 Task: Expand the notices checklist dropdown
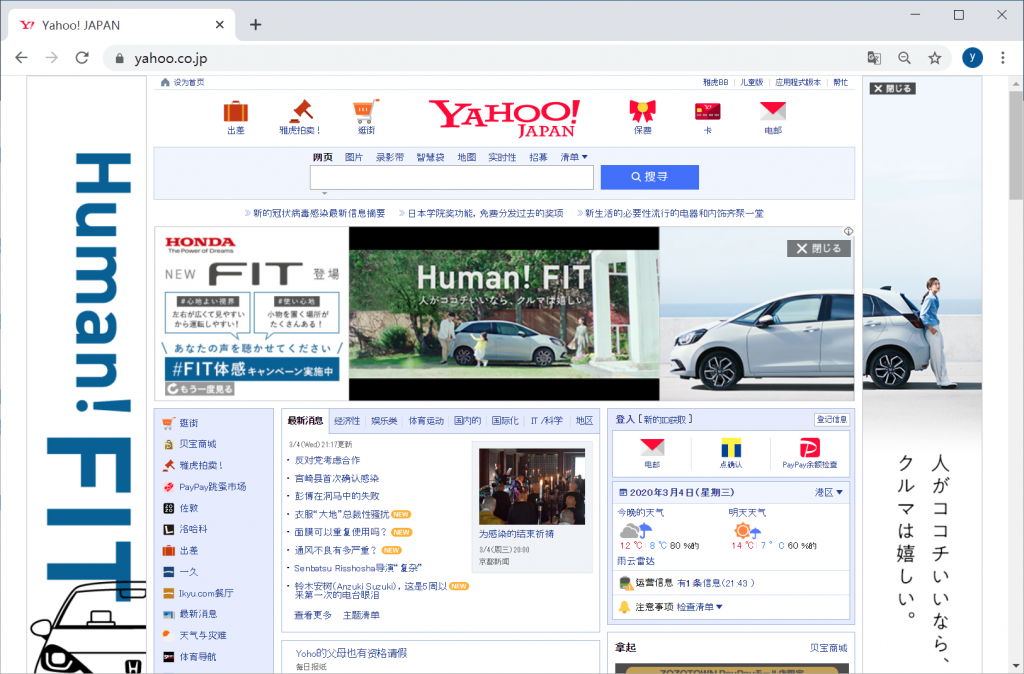[x=699, y=607]
